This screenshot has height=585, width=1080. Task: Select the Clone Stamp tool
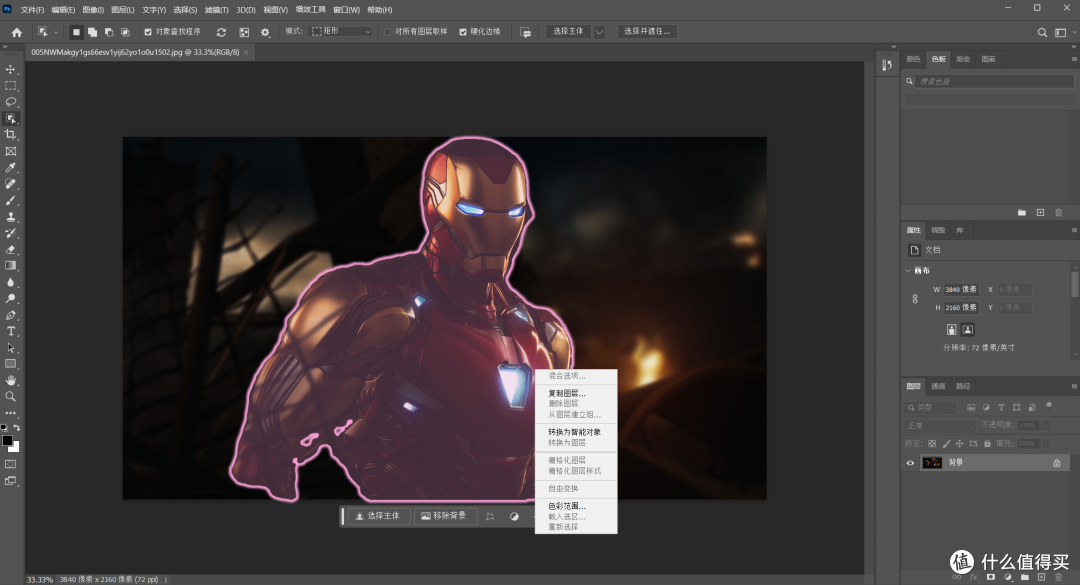[x=10, y=217]
